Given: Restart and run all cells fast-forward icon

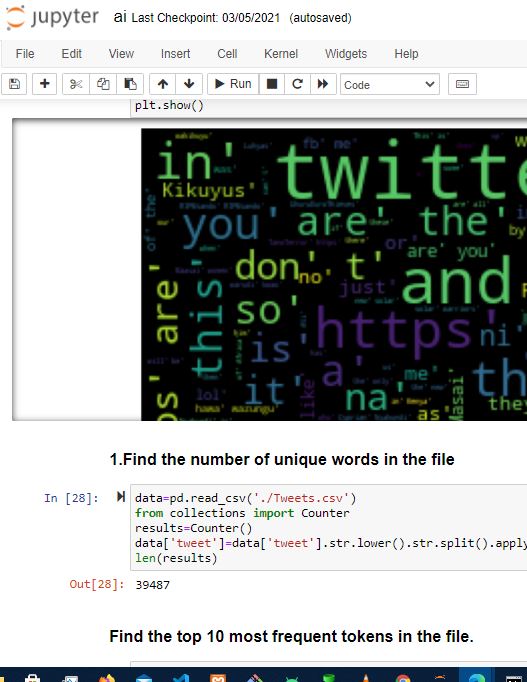Looking at the screenshot, I should (x=323, y=84).
